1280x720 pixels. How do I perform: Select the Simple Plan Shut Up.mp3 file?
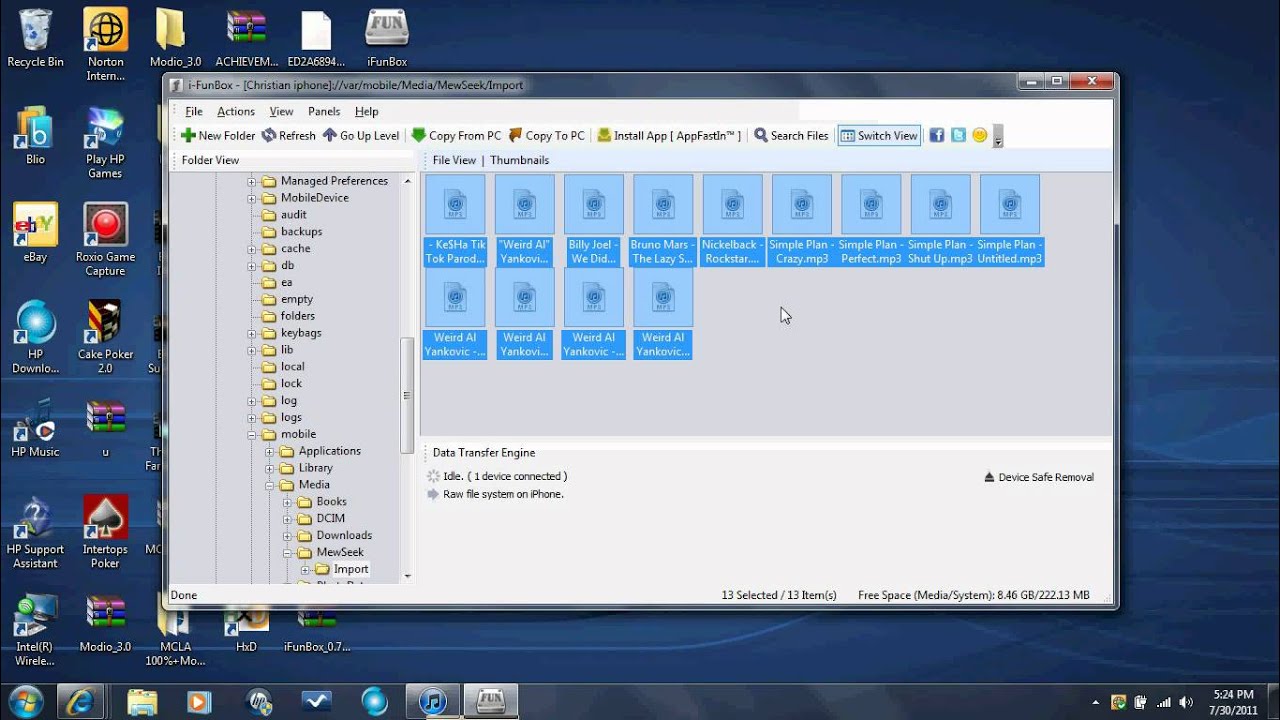tap(940, 221)
